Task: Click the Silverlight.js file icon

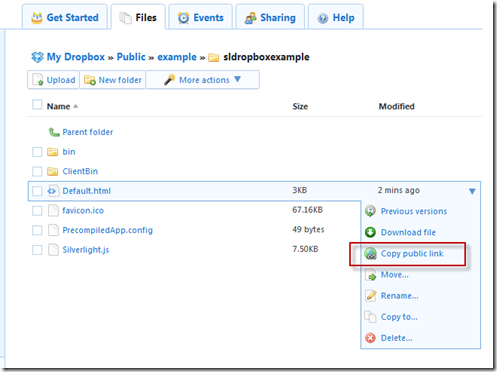Action: (53, 250)
